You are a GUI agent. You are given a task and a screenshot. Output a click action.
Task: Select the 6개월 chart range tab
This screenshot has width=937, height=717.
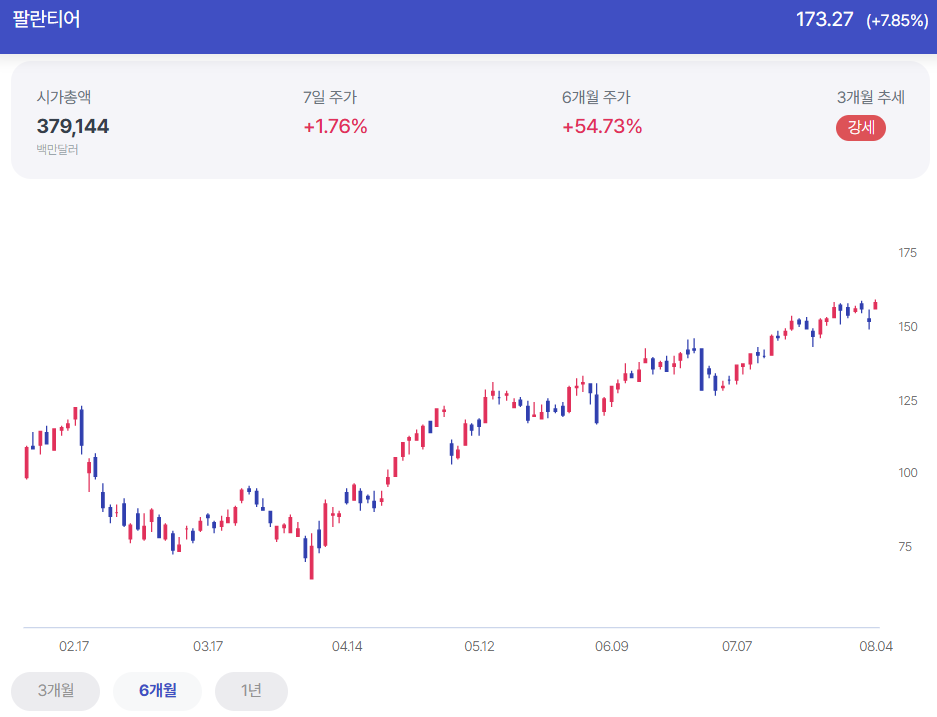click(158, 691)
